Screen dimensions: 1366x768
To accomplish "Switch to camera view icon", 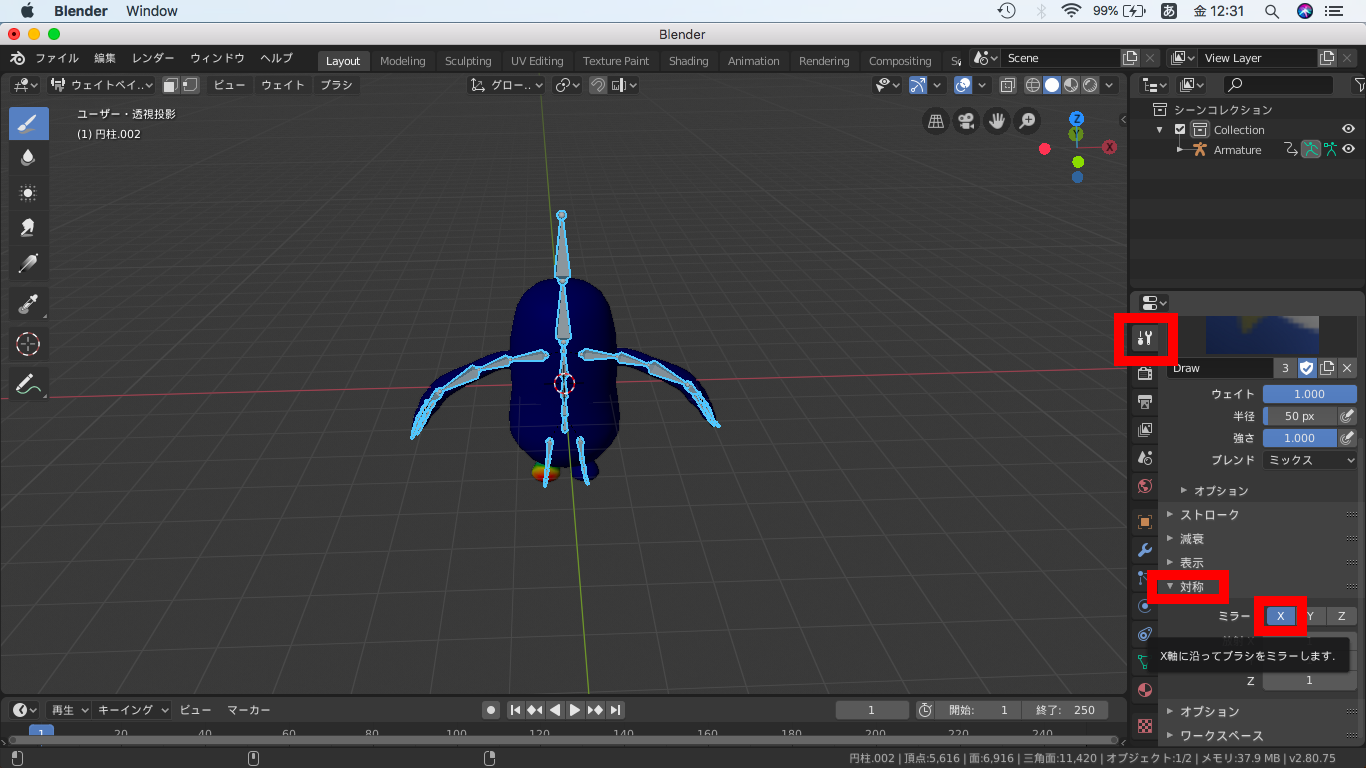I will [x=966, y=121].
